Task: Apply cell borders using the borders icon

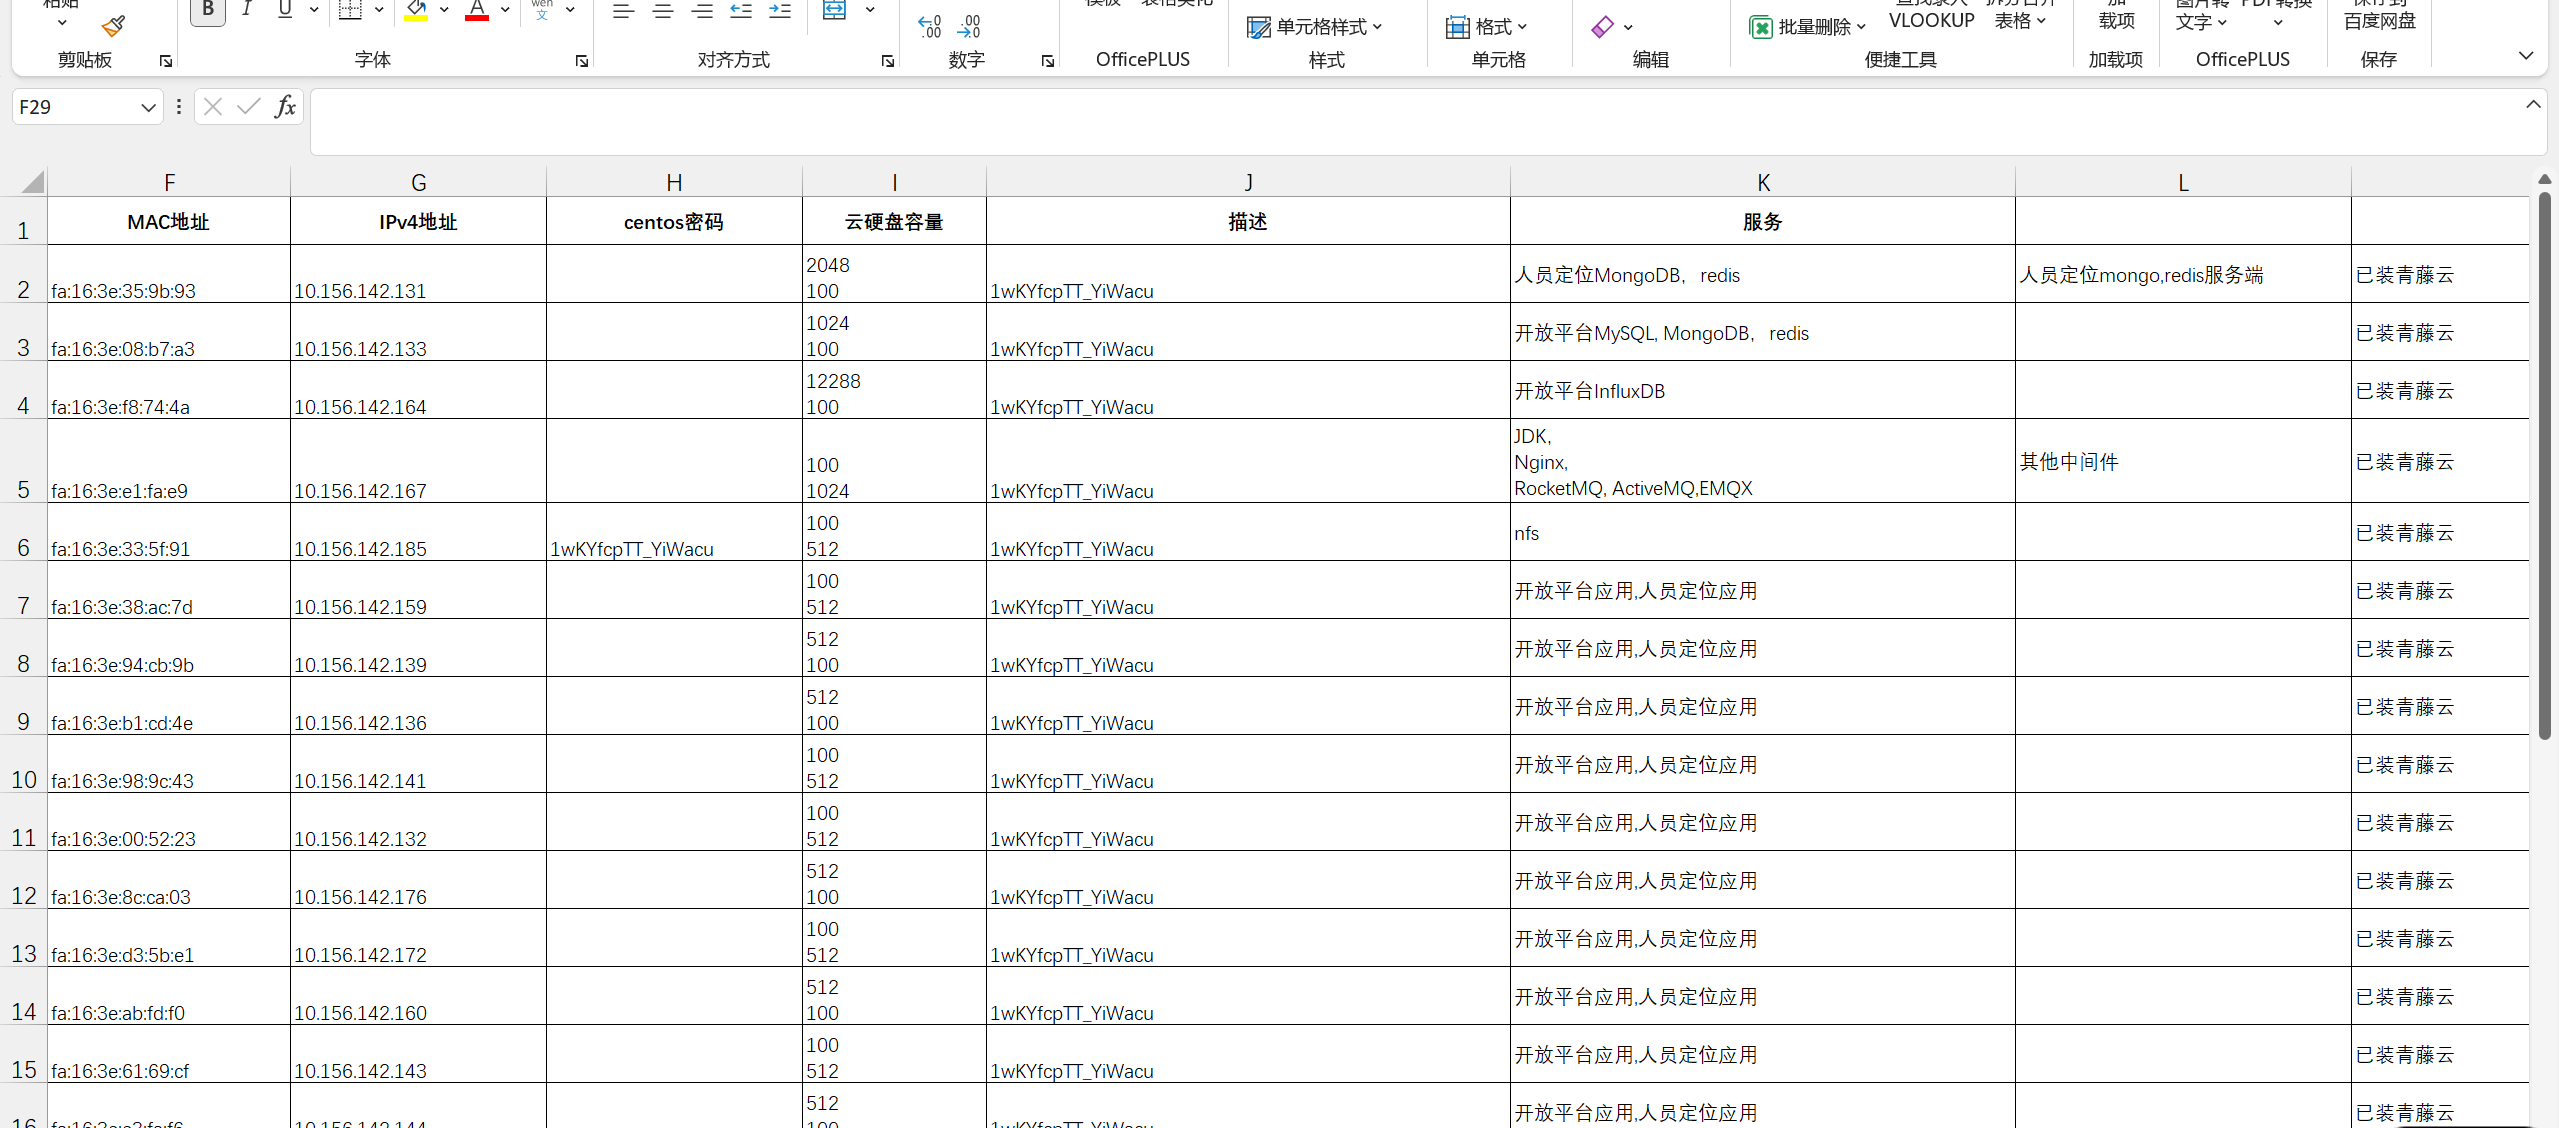Action: click(x=350, y=10)
